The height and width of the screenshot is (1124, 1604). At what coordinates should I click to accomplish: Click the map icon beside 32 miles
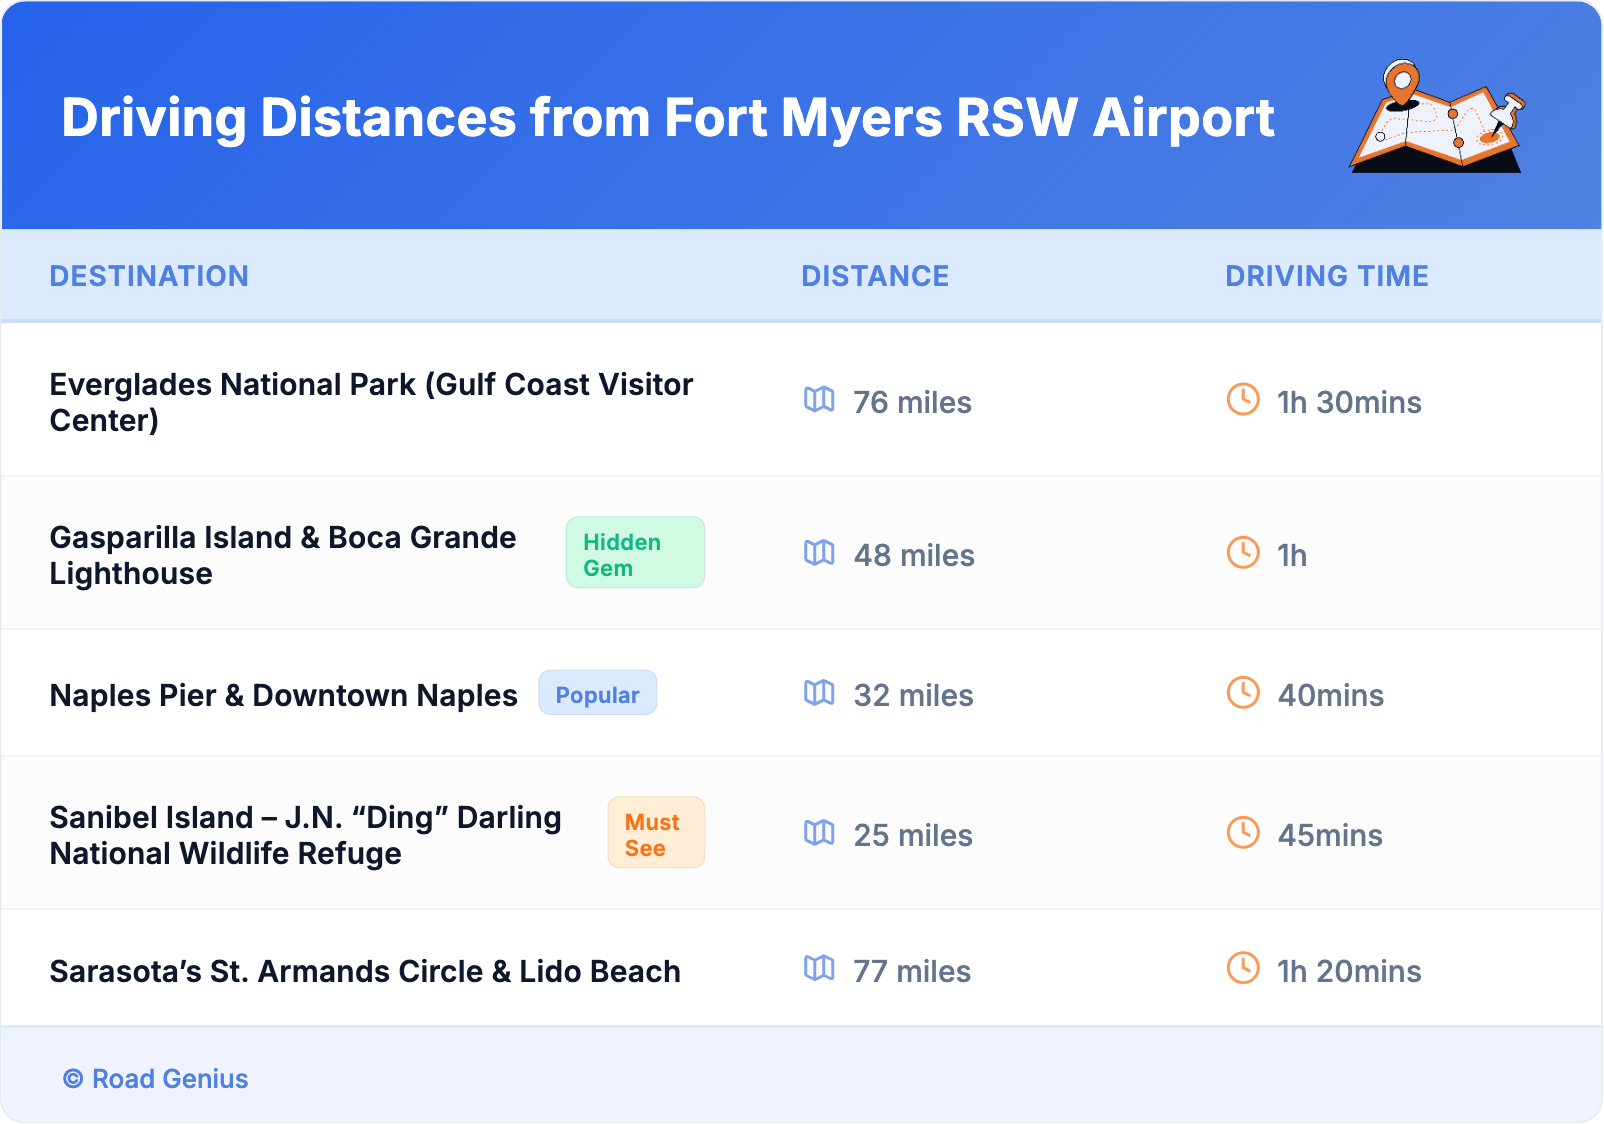click(x=819, y=693)
